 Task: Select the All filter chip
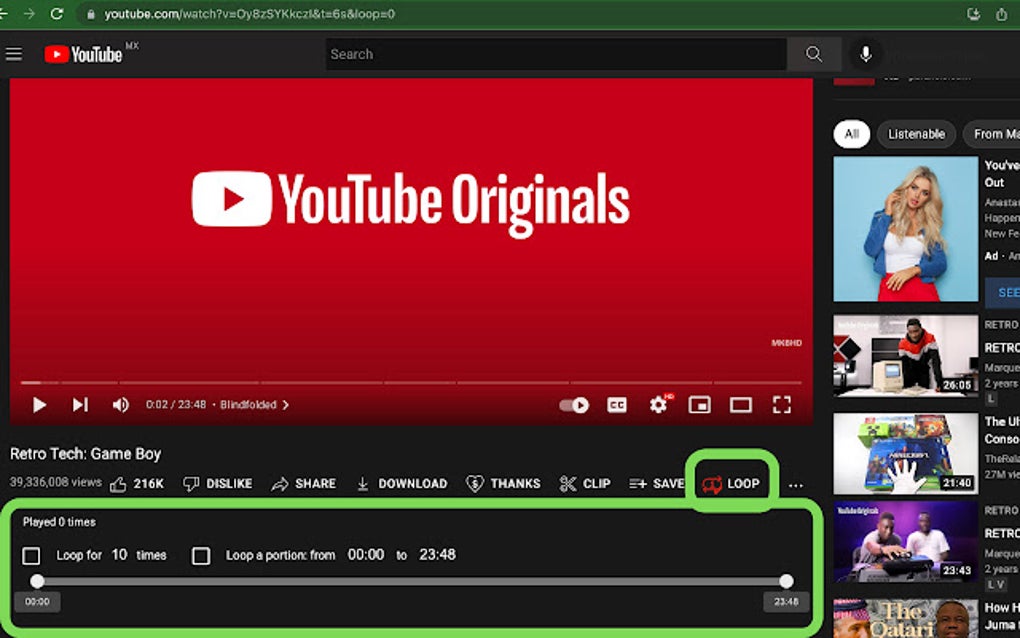pyautogui.click(x=852, y=134)
